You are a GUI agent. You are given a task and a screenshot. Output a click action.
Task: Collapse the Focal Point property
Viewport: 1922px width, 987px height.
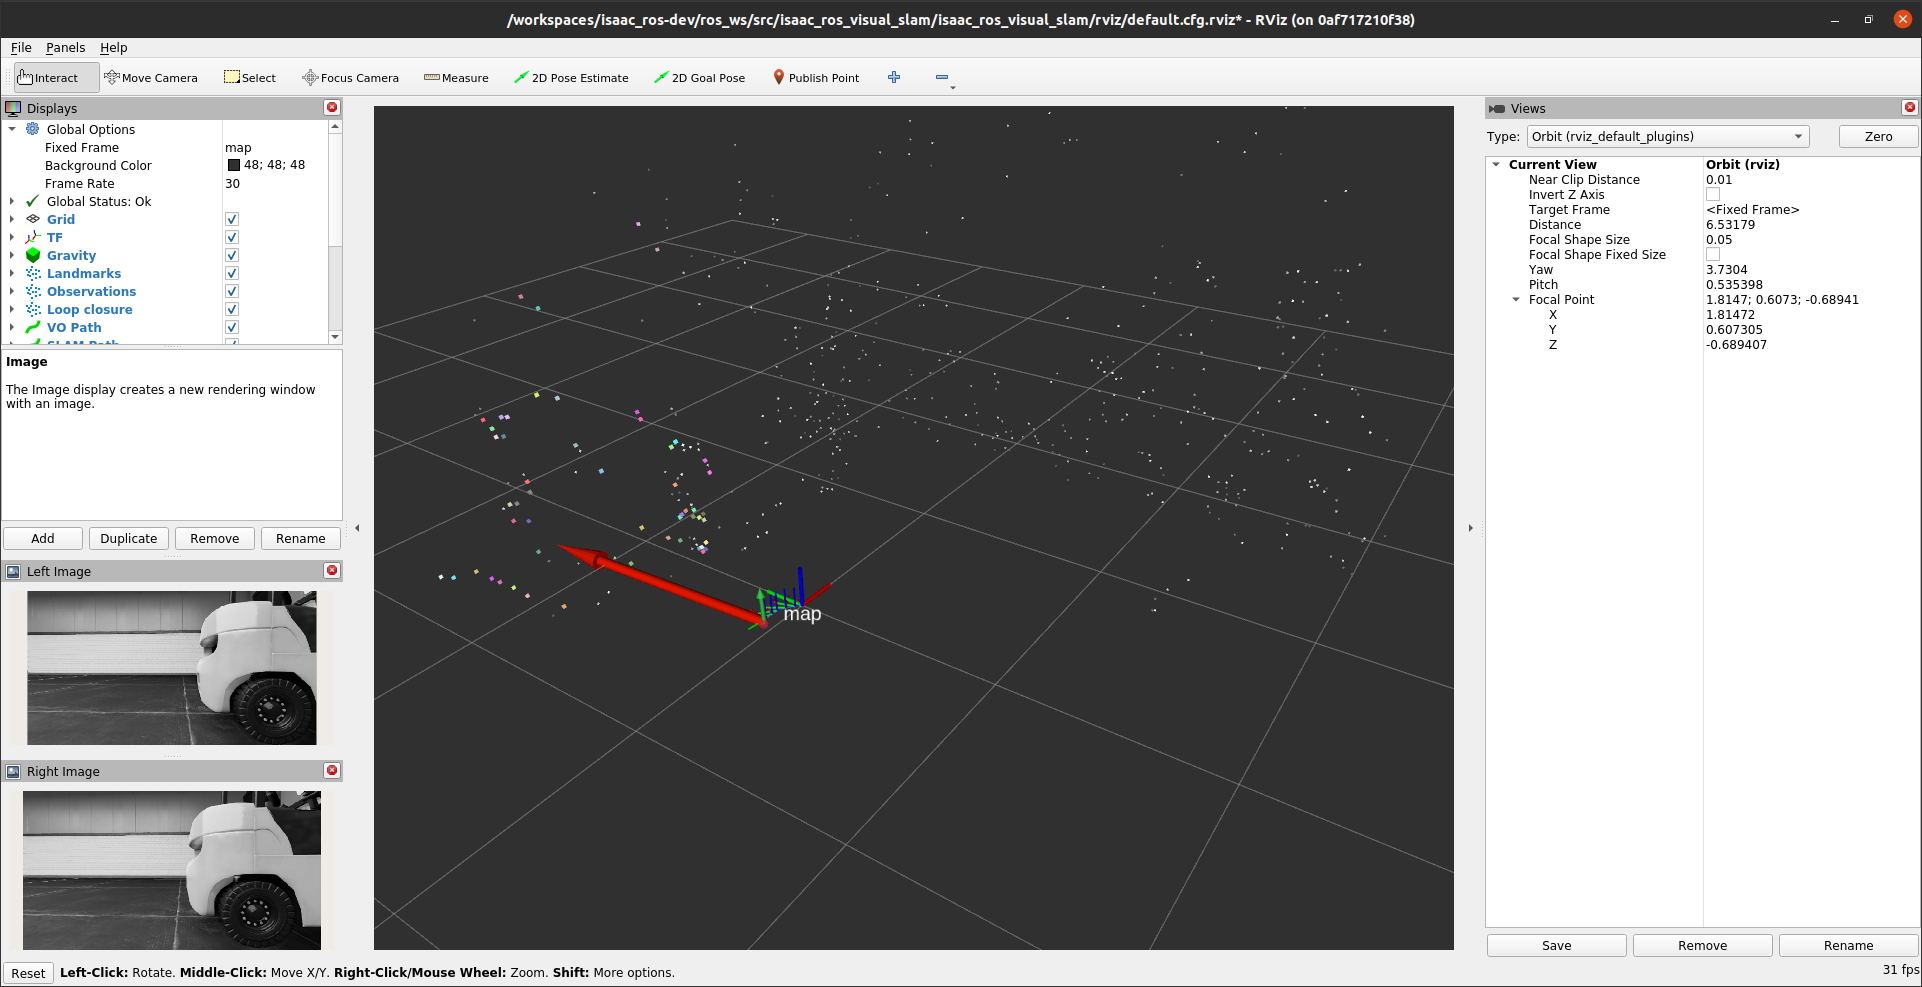pos(1516,300)
